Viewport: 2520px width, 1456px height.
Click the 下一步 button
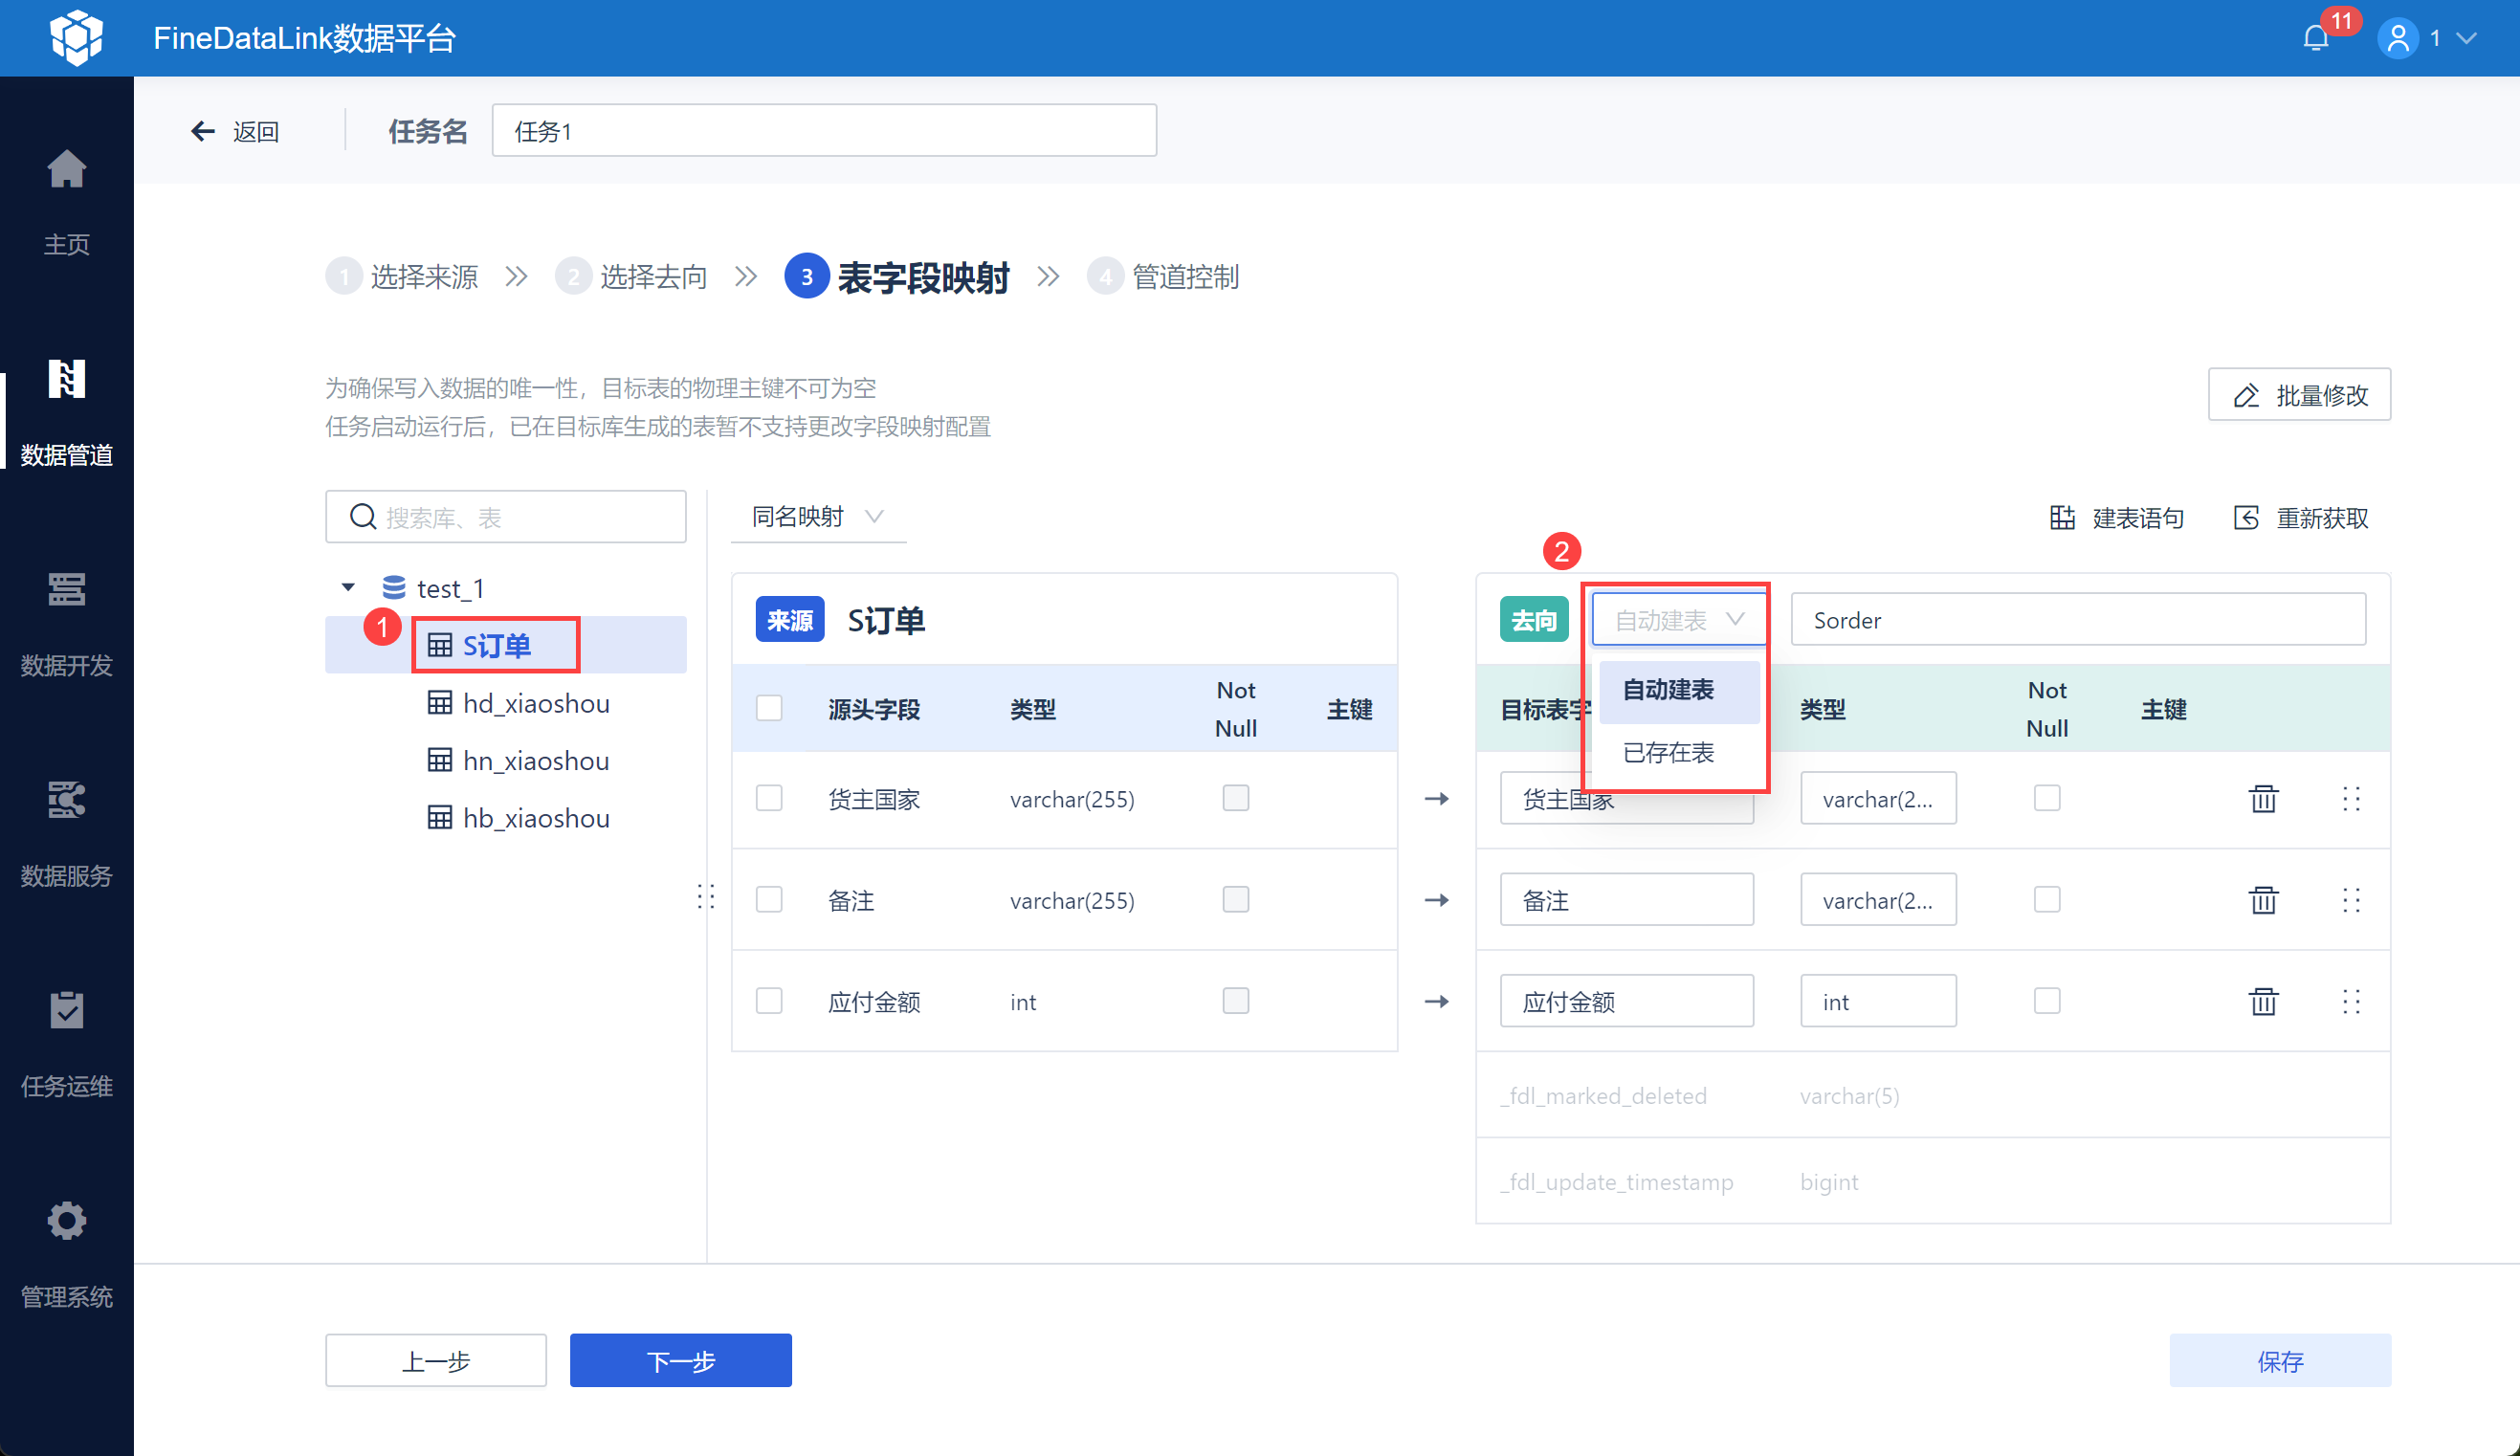click(x=680, y=1360)
